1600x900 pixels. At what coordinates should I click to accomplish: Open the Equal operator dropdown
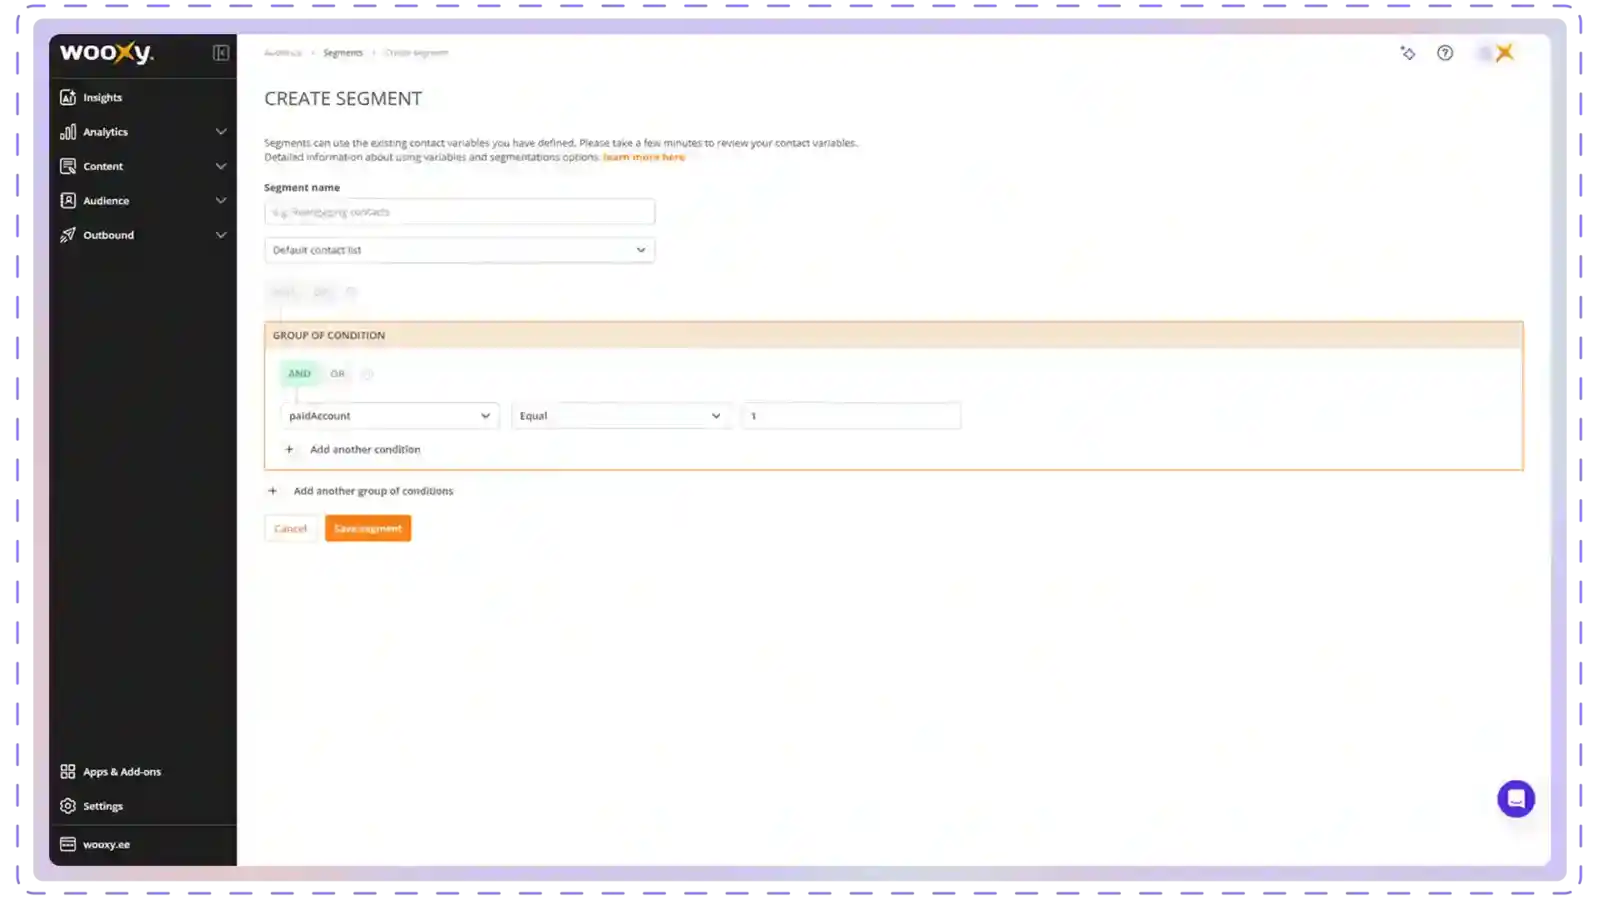(619, 416)
